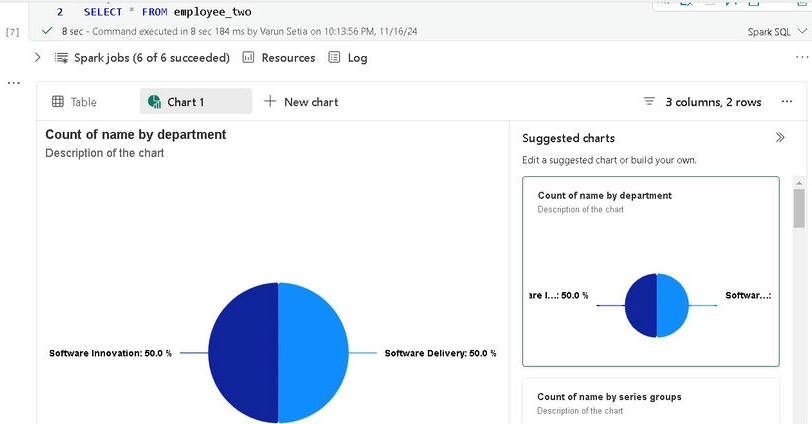Click the Software Delivery pie slice
Screen dimensions: 812x424
coord(313,353)
